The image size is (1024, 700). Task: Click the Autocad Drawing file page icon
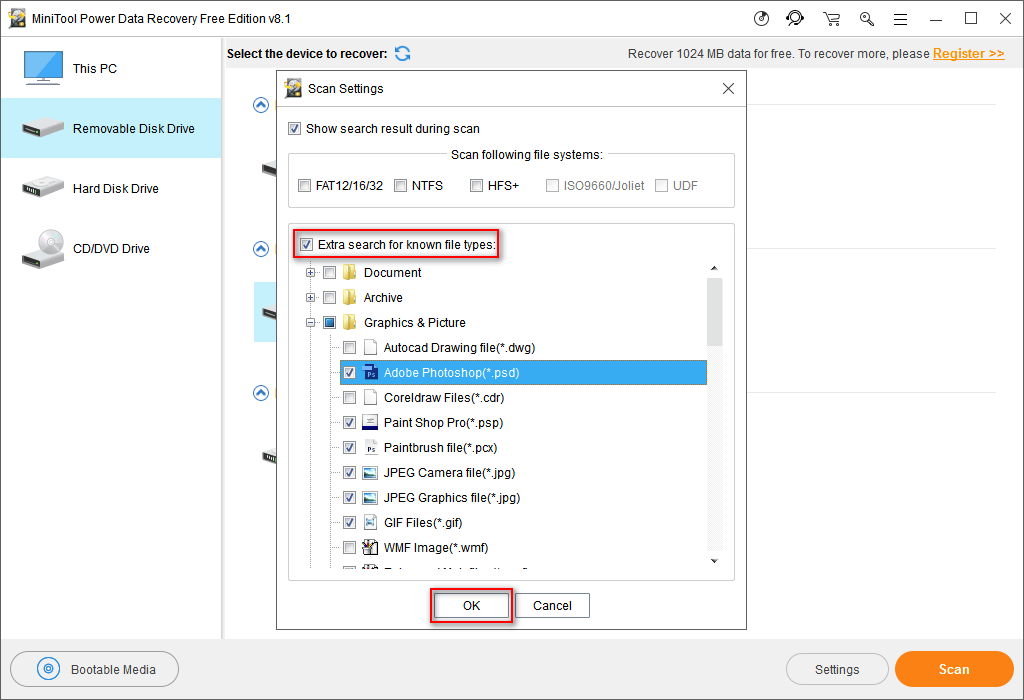coord(370,347)
